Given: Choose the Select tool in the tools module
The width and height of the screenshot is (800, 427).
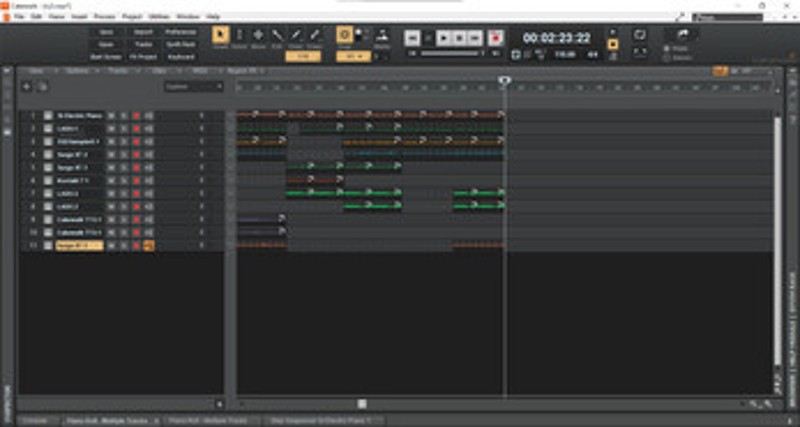Looking at the screenshot, I should (240, 35).
